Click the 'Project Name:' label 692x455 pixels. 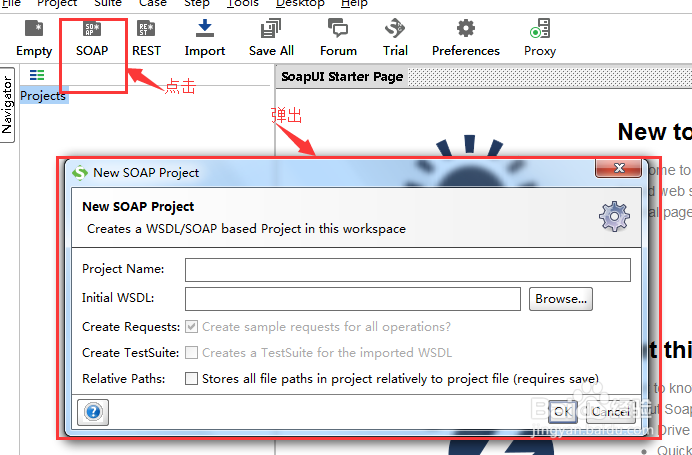click(123, 269)
